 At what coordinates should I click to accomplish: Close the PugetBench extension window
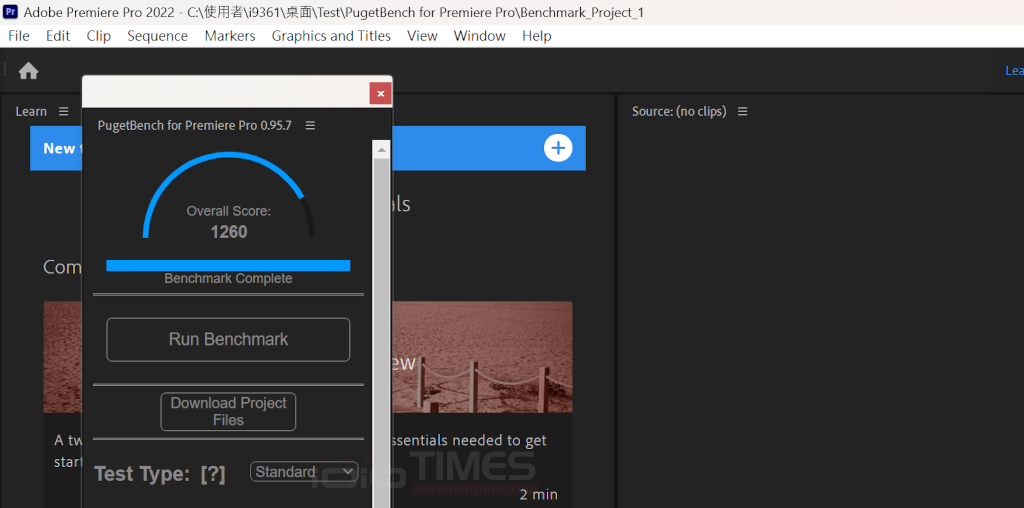(x=380, y=93)
